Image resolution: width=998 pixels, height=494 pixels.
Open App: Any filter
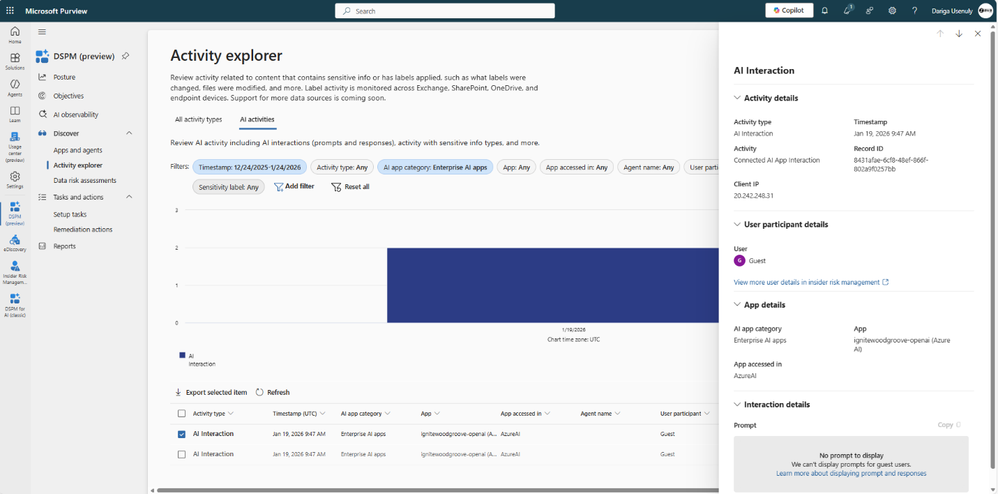tap(516, 167)
